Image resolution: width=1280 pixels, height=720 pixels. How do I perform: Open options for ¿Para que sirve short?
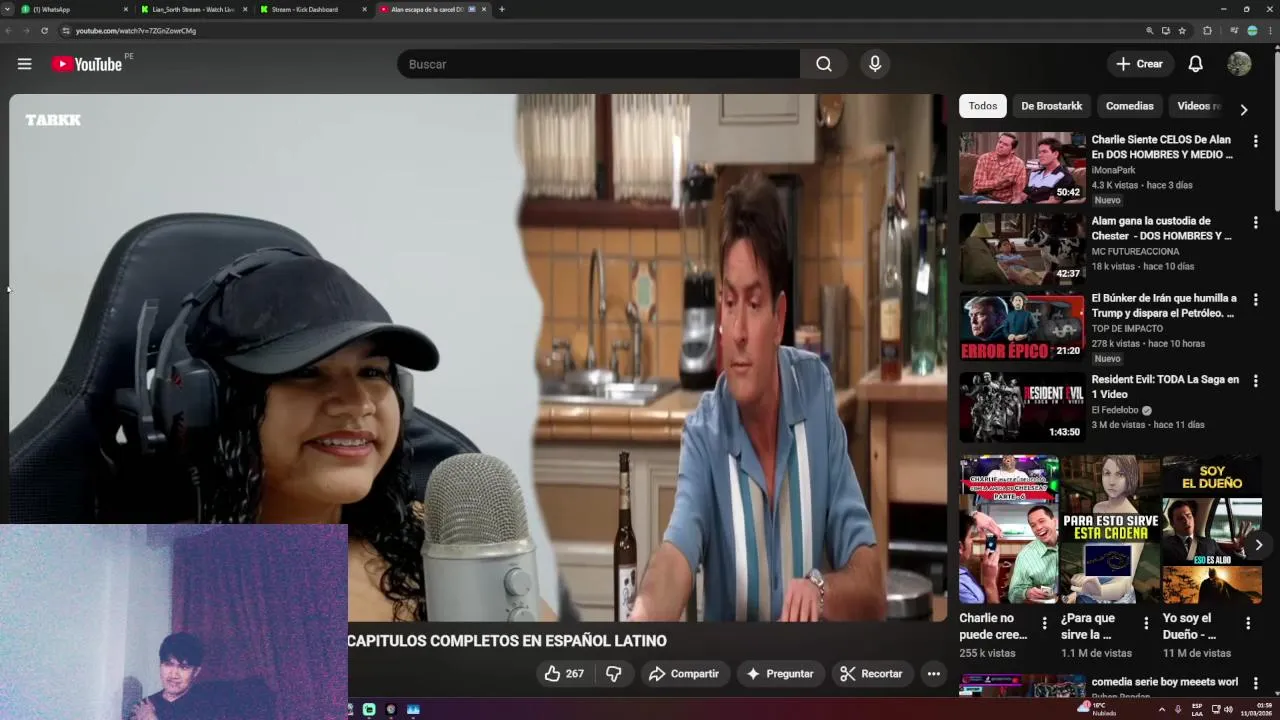point(1146,623)
